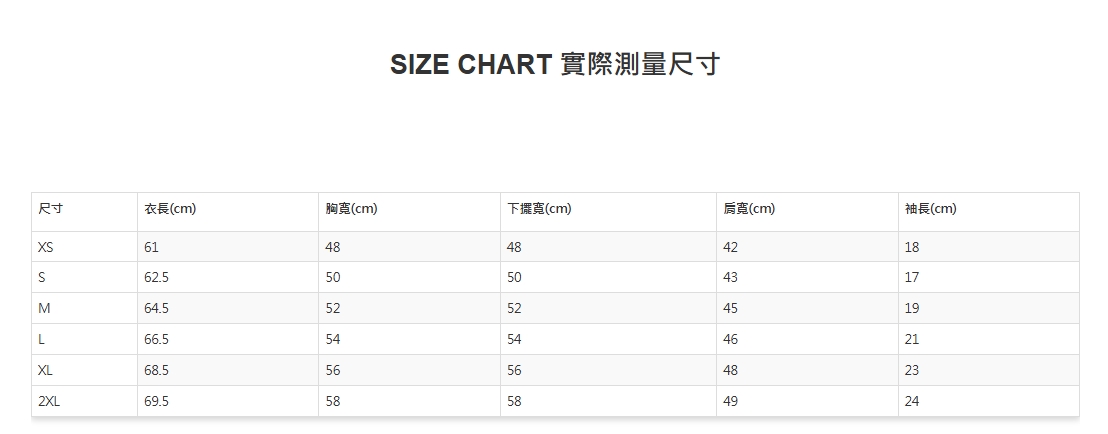
Task: Select the 胸寬(cm) column header
Action: 351,209
